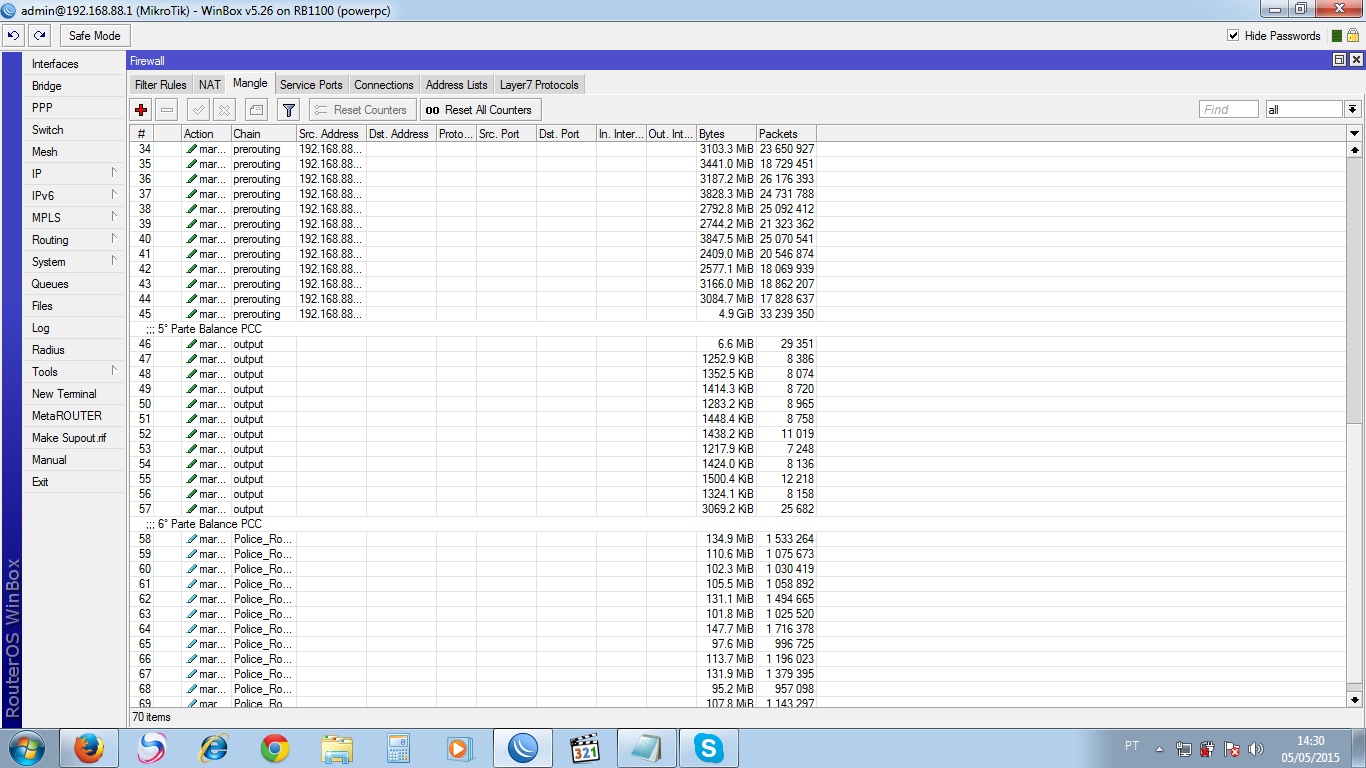The height and width of the screenshot is (768, 1366).
Task: Select the '6° Parte Balance PCC' comment row
Action: tap(740, 524)
